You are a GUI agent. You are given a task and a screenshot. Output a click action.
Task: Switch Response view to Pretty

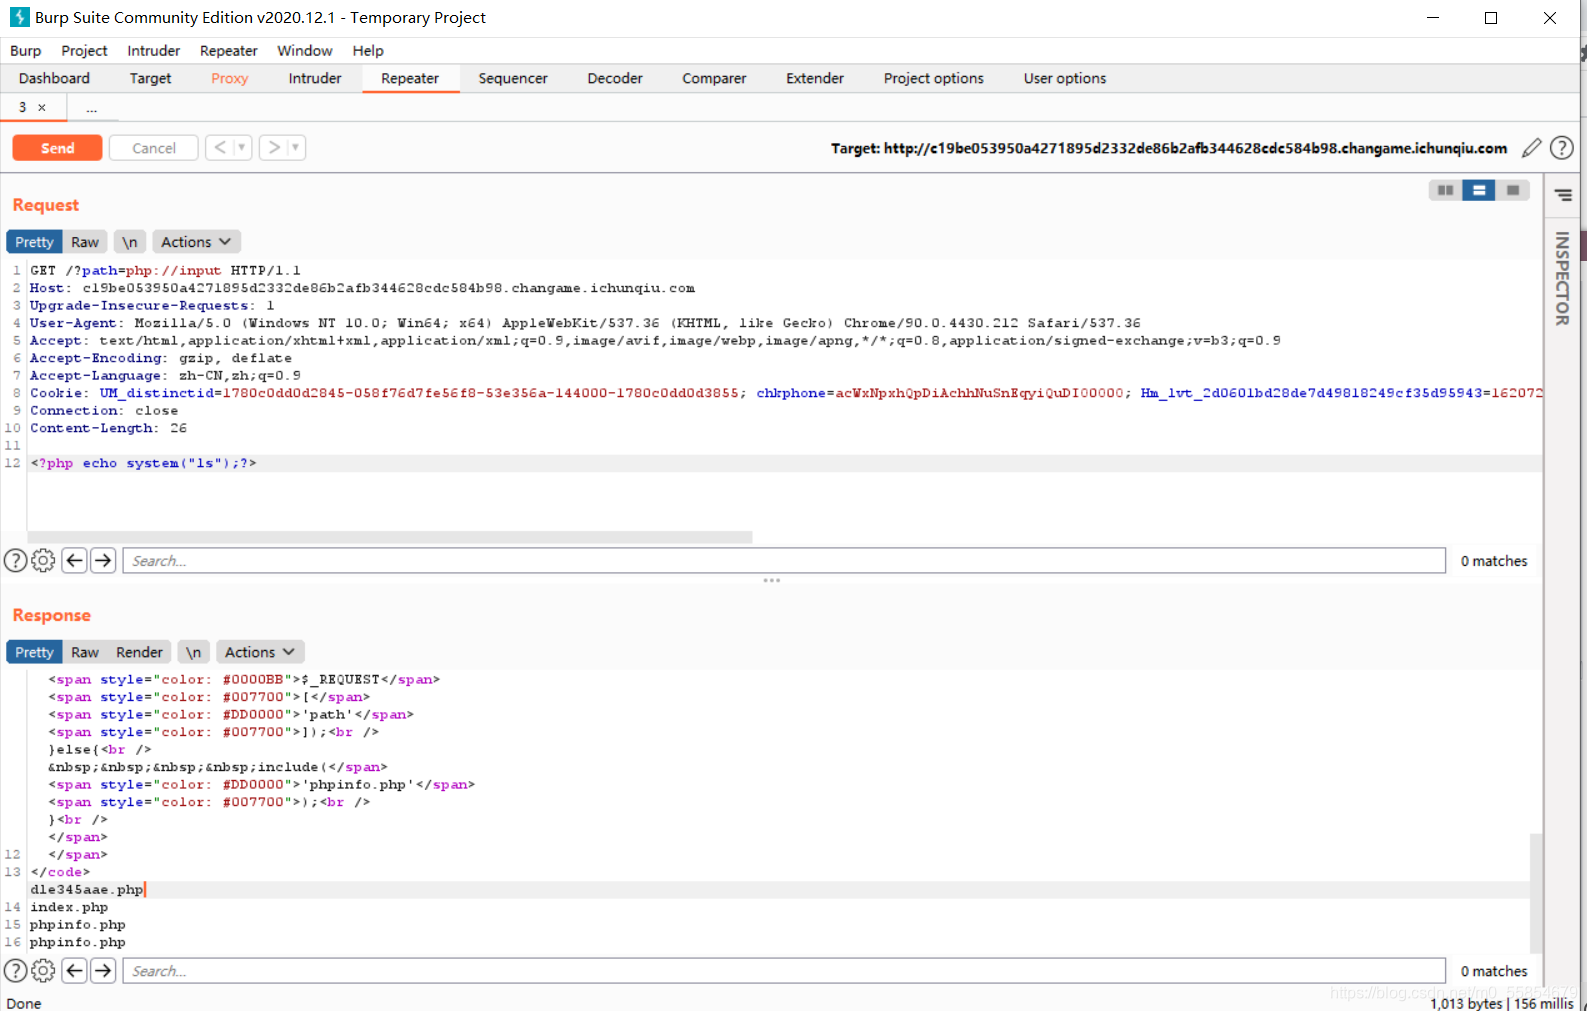[x=34, y=652]
